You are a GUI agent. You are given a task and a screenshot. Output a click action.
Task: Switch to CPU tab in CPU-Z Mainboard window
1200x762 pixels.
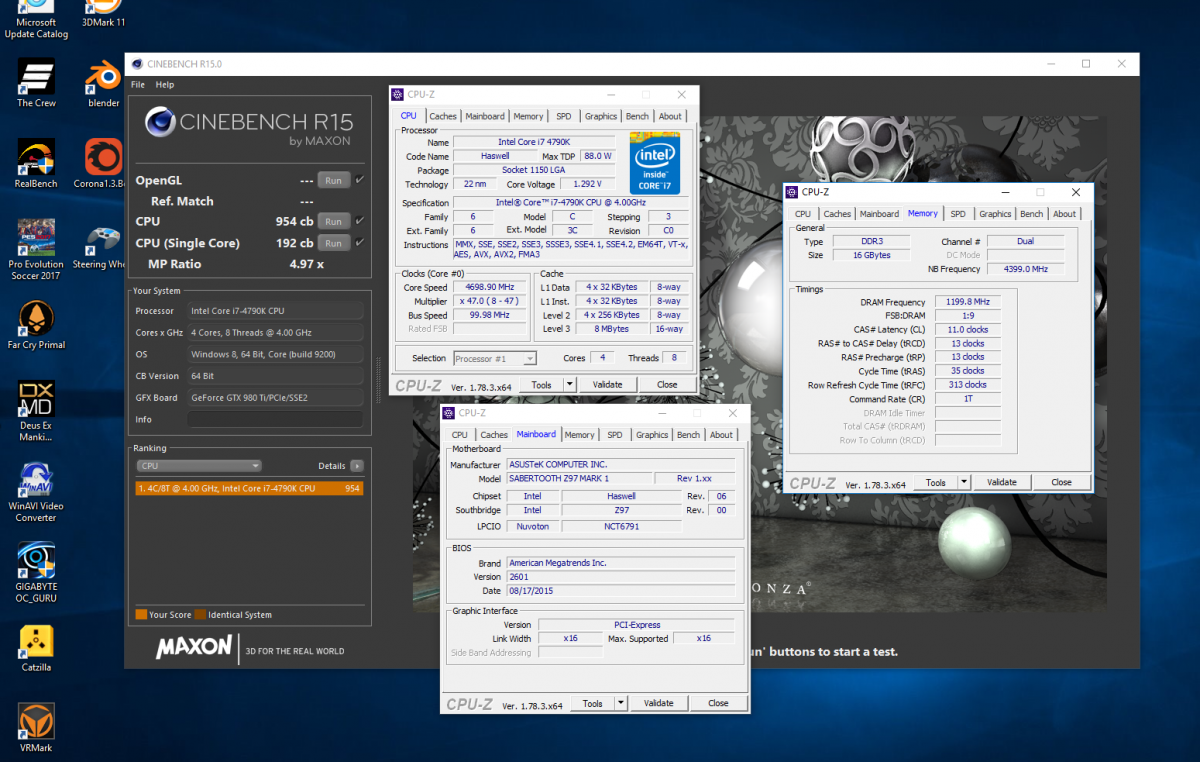tap(459, 435)
